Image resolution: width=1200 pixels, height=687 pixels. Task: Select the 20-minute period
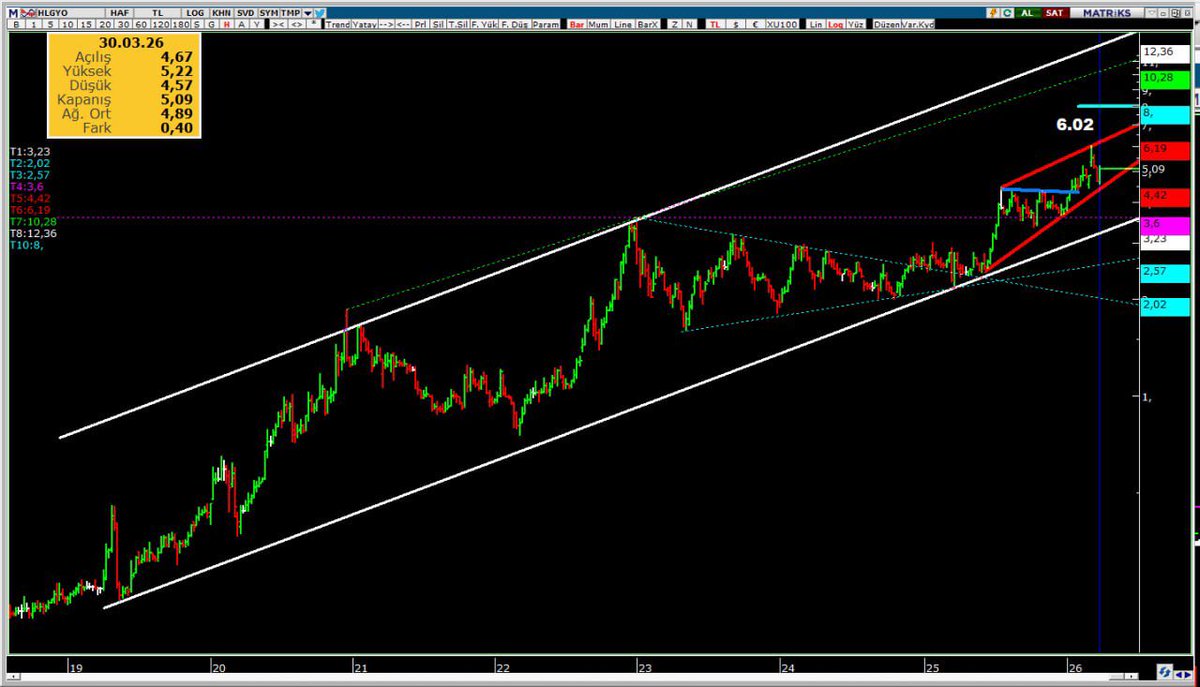click(106, 24)
